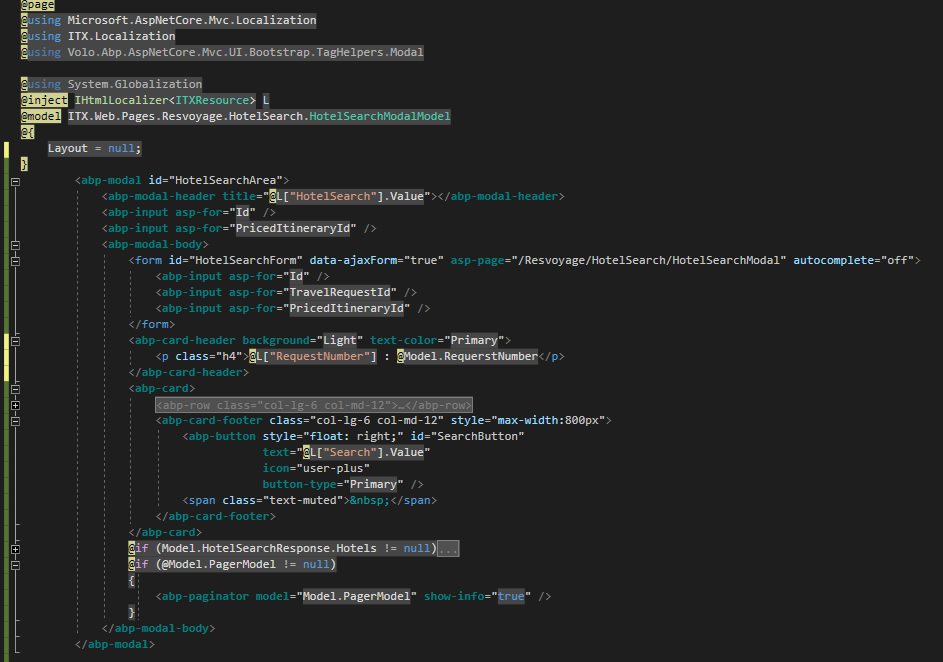Collapse the abp-modal-body outlining region

click(15, 244)
